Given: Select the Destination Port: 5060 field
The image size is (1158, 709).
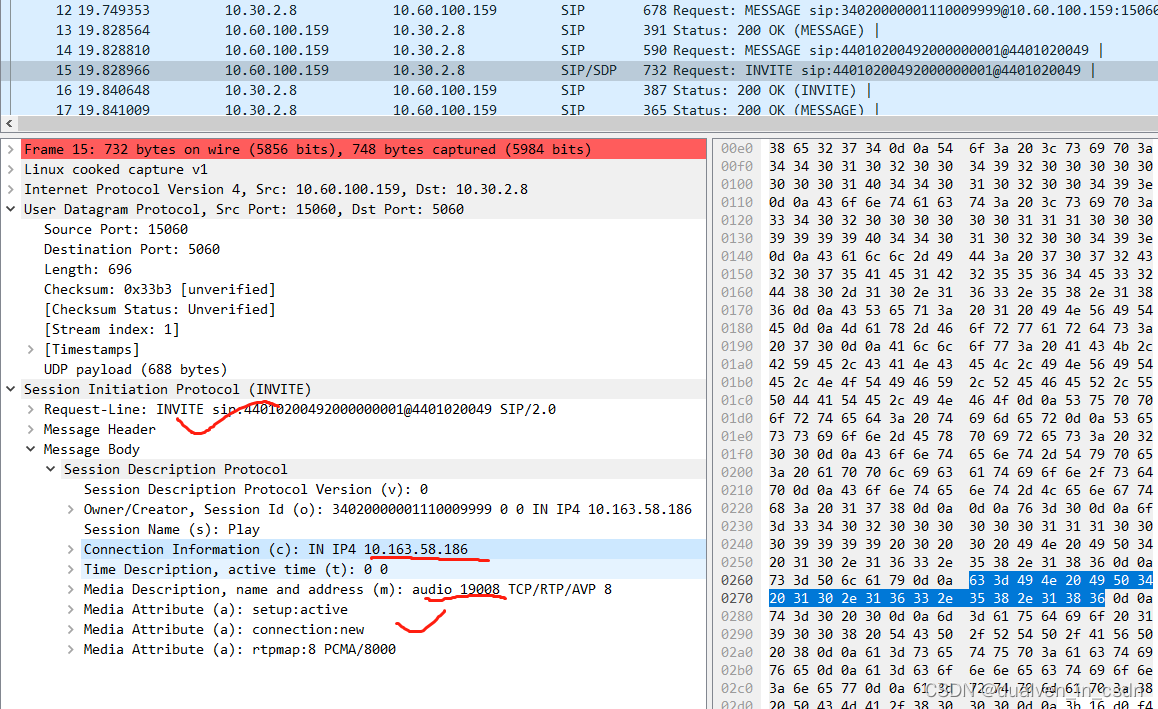Looking at the screenshot, I should click(131, 249).
